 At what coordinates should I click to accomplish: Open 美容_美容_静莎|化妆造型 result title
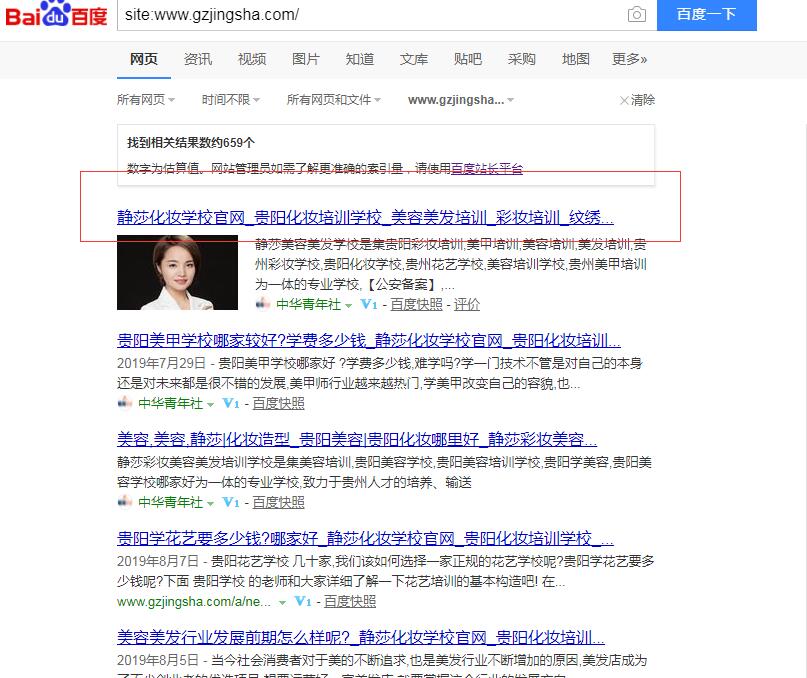[357, 439]
